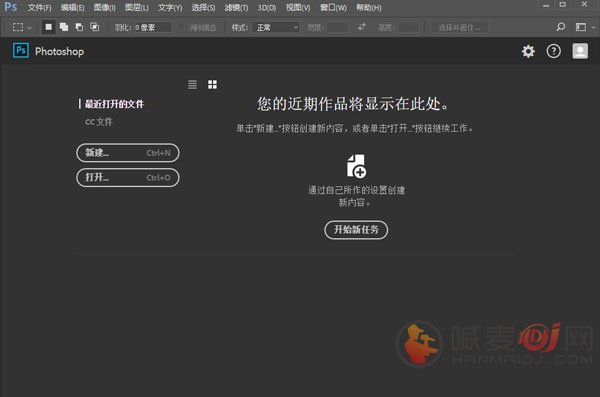The width and height of the screenshot is (600, 397).
Task: Maximize the Photoshop window
Action: (x=562, y=5)
